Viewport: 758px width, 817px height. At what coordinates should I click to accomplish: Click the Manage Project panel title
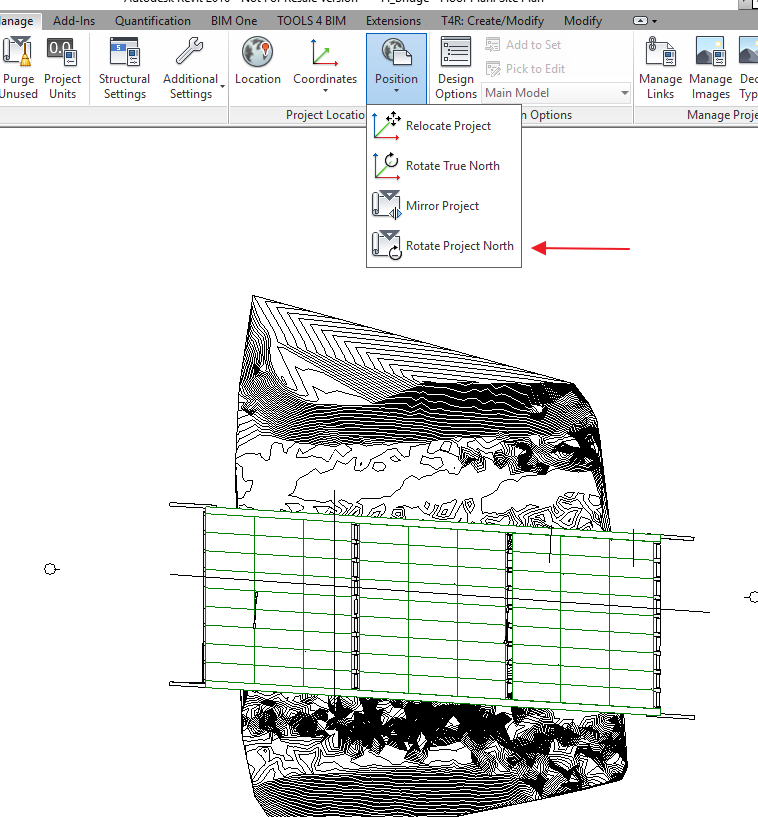[x=722, y=115]
